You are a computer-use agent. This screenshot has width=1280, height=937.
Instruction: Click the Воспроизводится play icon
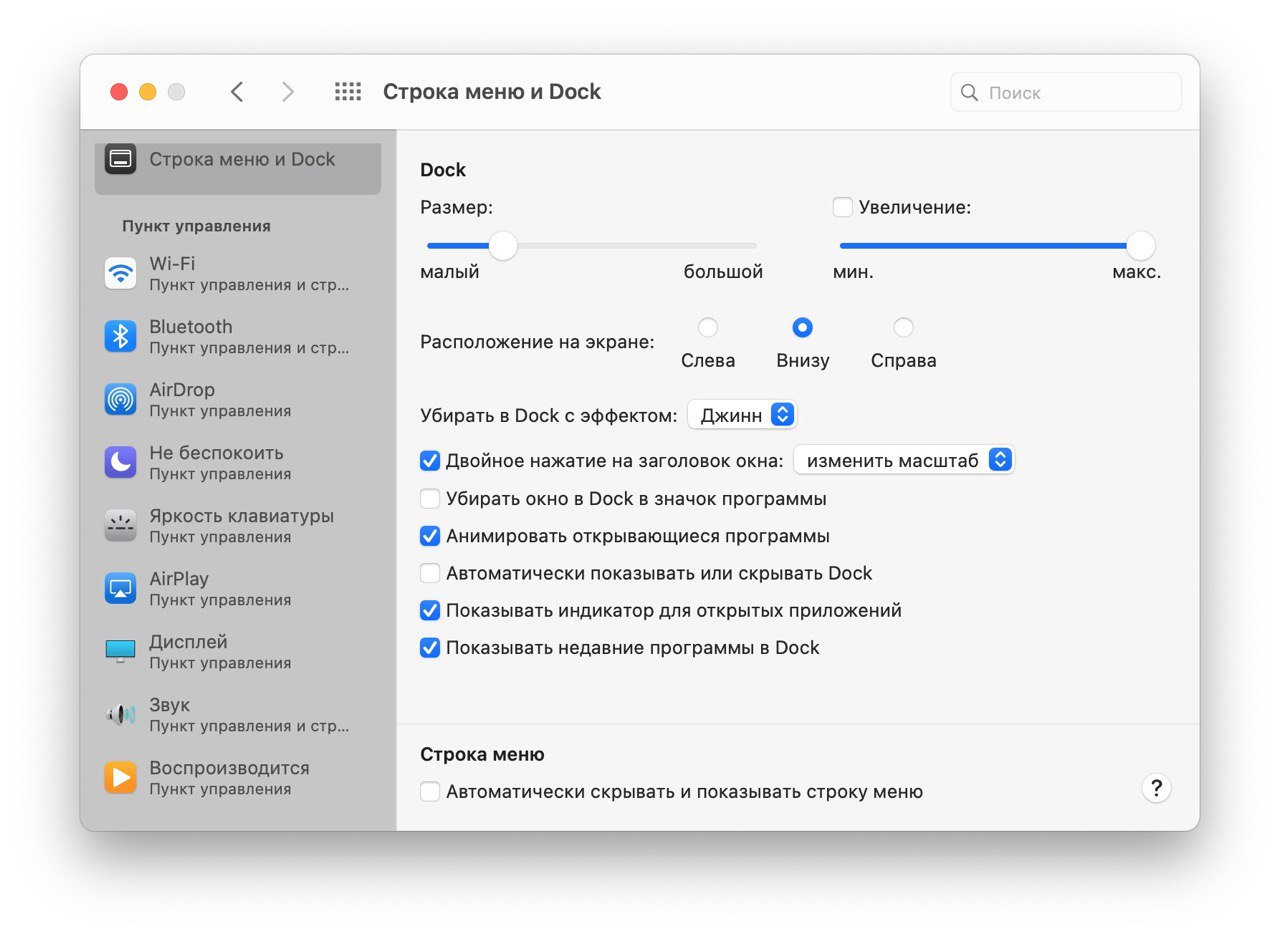pyautogui.click(x=120, y=777)
